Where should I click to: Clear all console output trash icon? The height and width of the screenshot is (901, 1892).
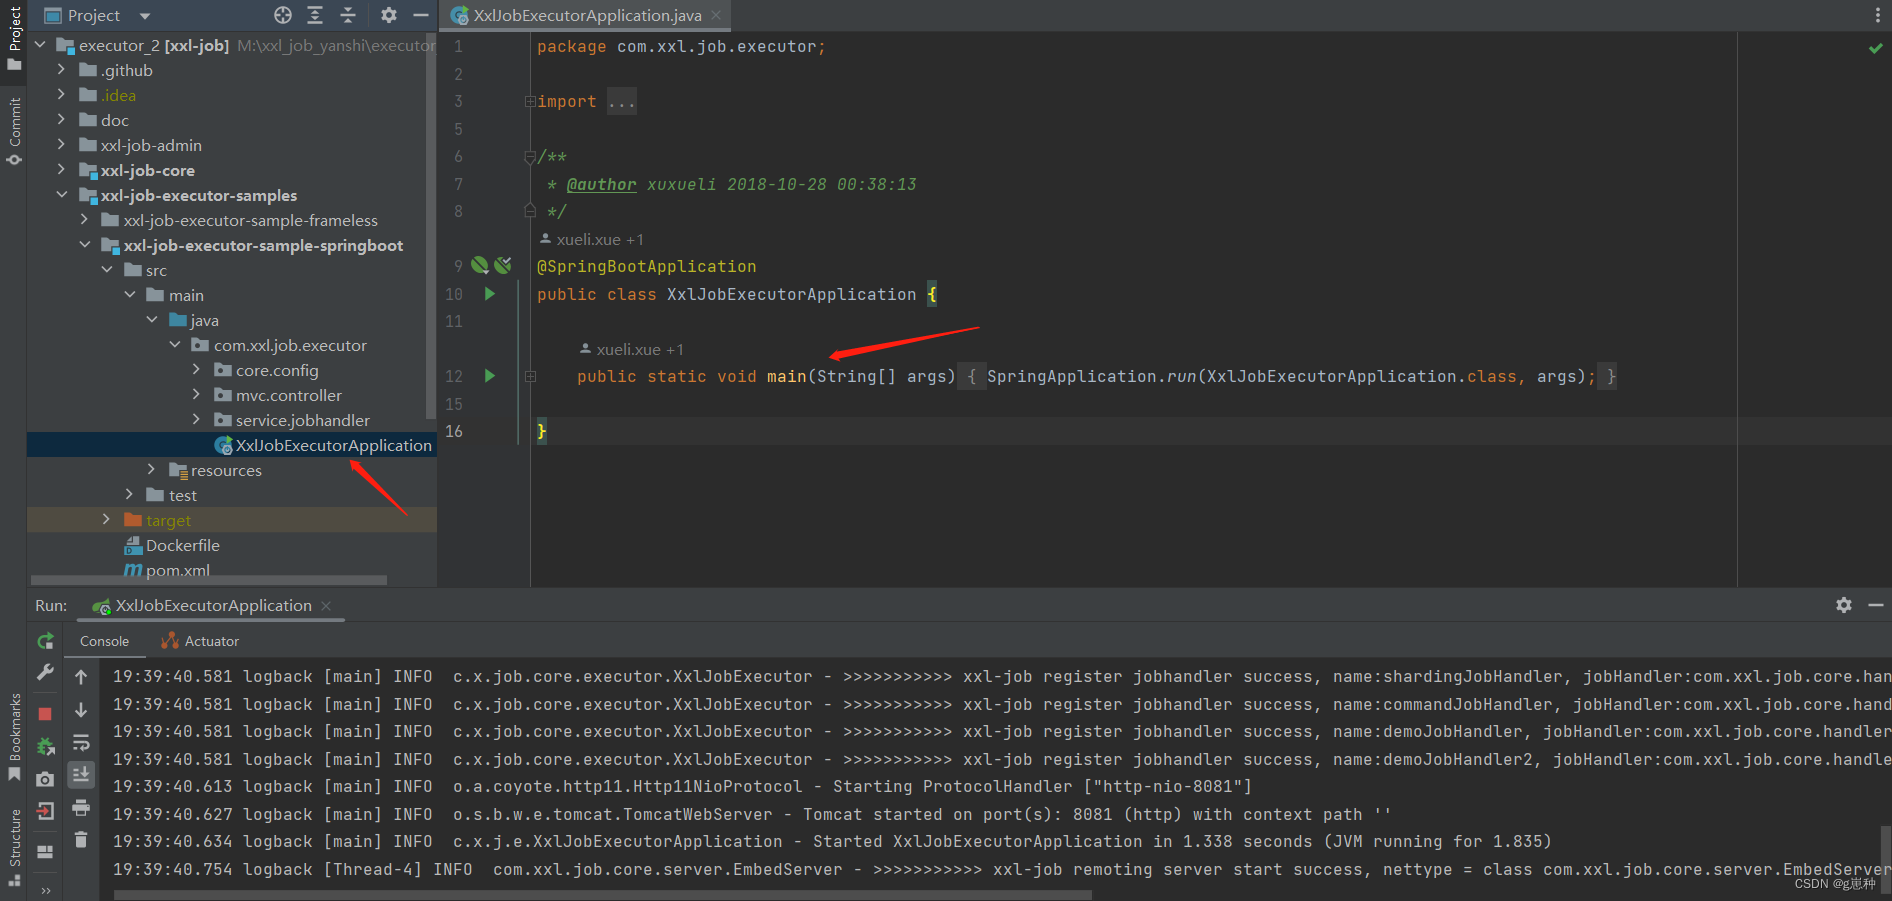click(81, 840)
